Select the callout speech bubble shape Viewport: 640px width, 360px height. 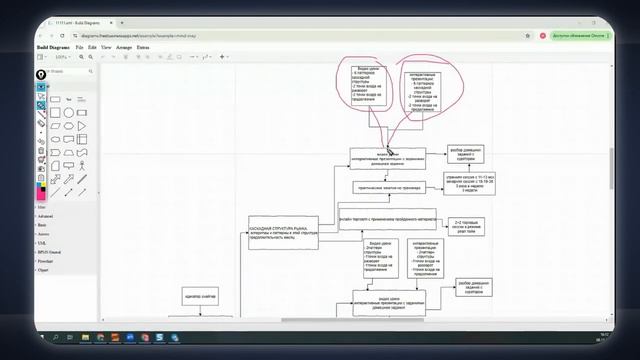(69, 165)
